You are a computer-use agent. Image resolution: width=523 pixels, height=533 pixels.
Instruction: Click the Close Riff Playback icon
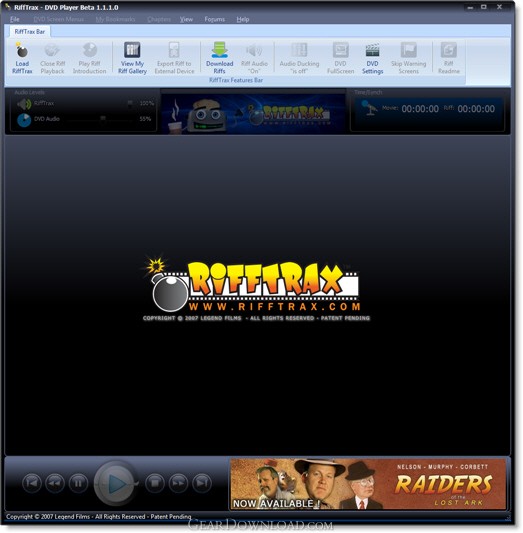52,50
